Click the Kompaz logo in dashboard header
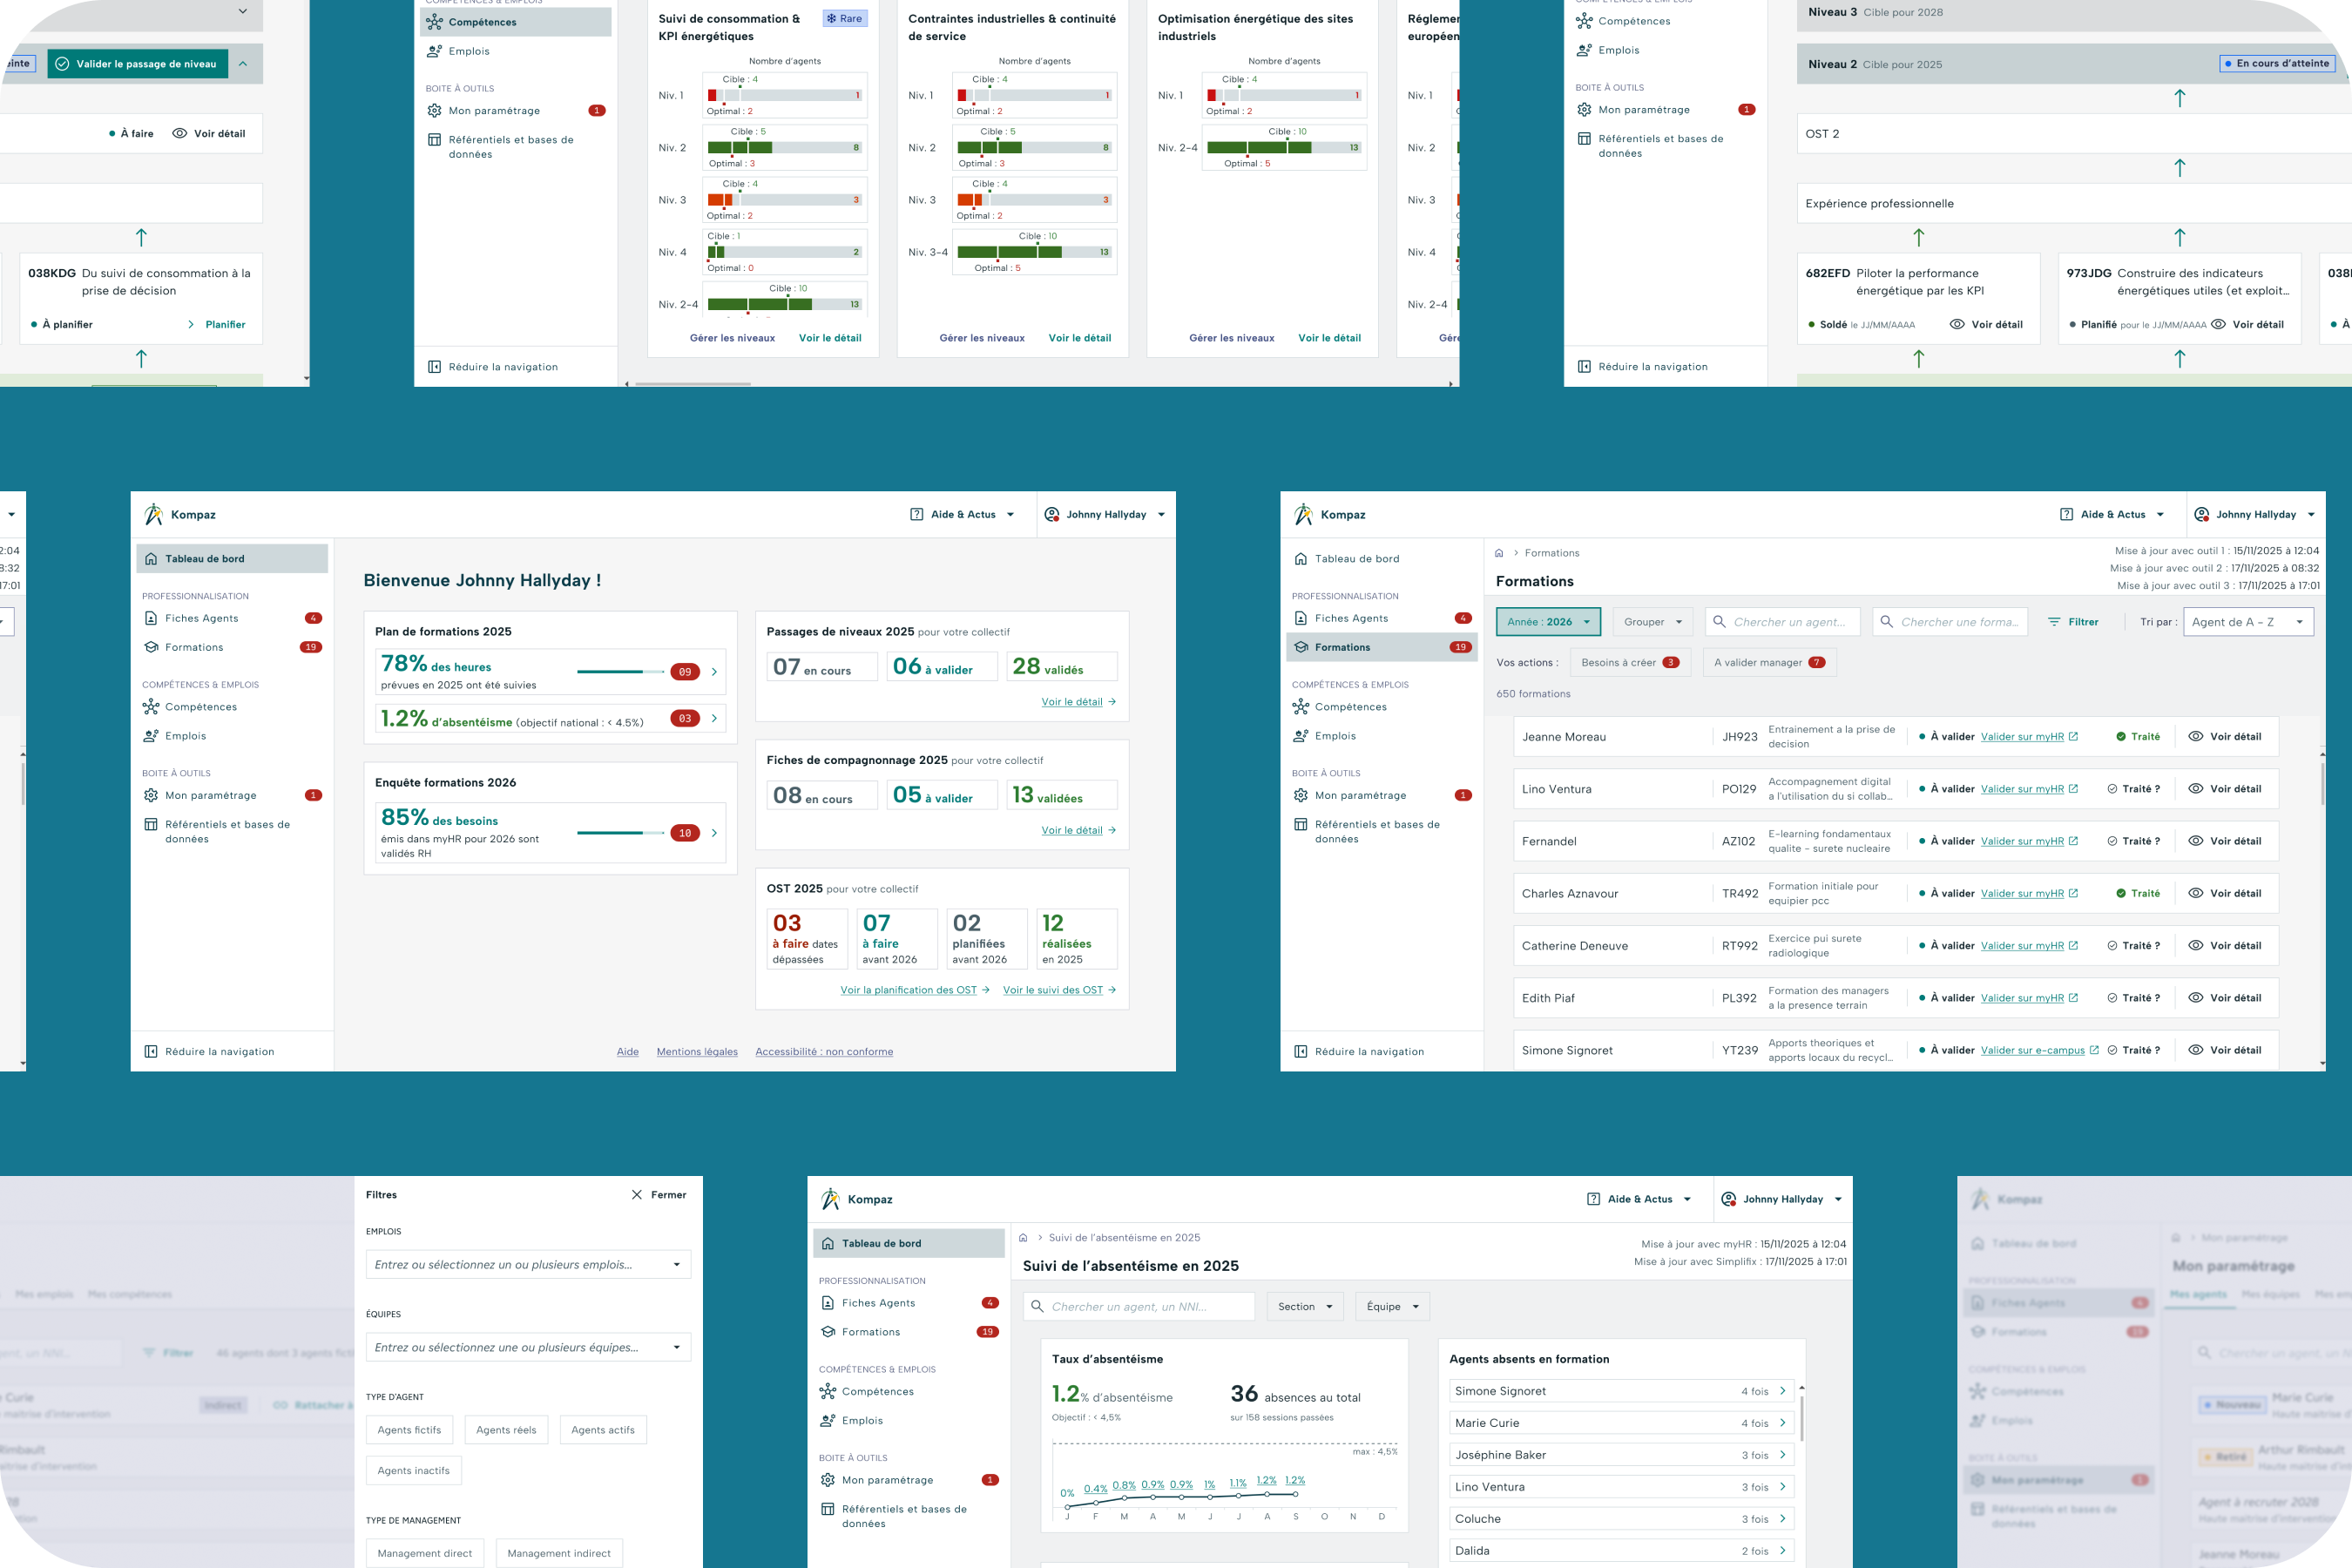 coord(154,514)
